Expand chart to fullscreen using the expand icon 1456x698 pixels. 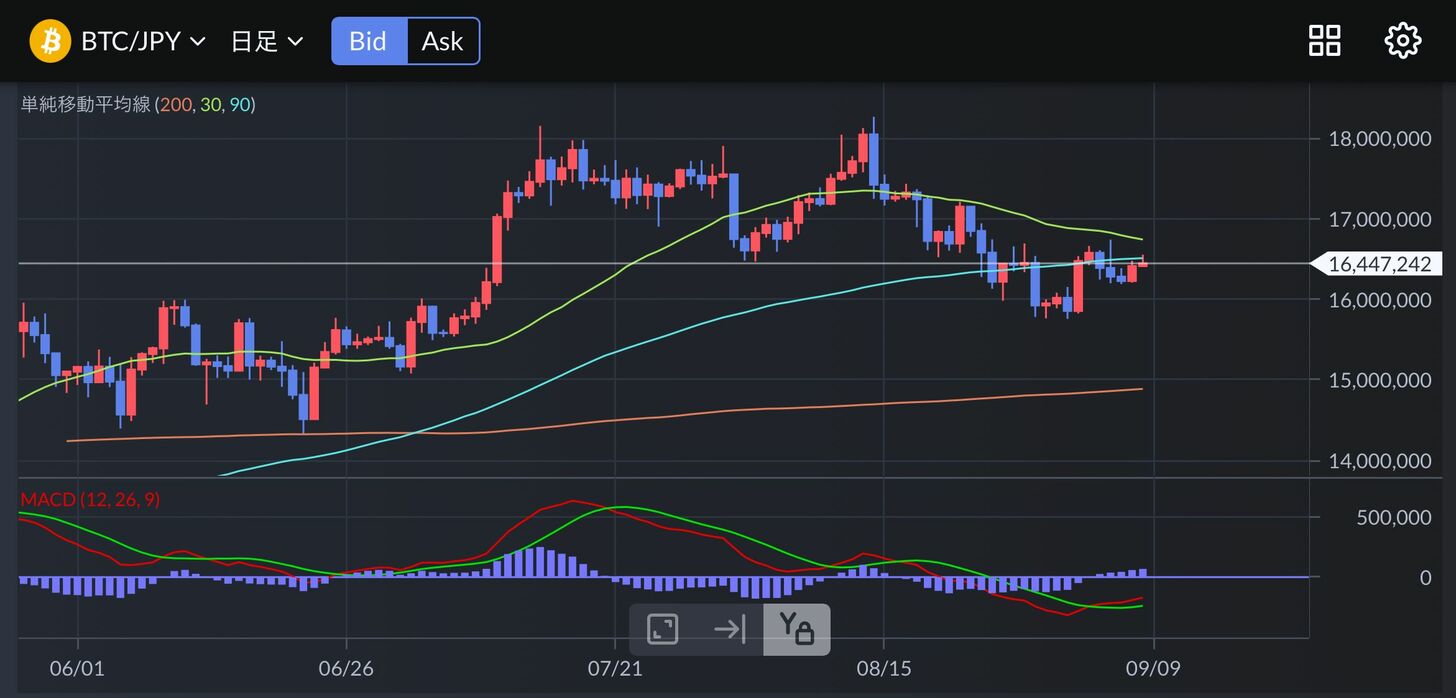pyautogui.click(x=663, y=629)
